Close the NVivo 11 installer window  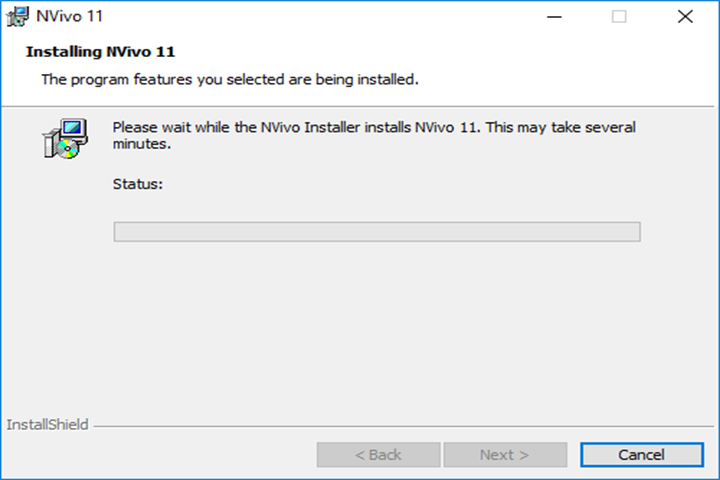tap(685, 17)
